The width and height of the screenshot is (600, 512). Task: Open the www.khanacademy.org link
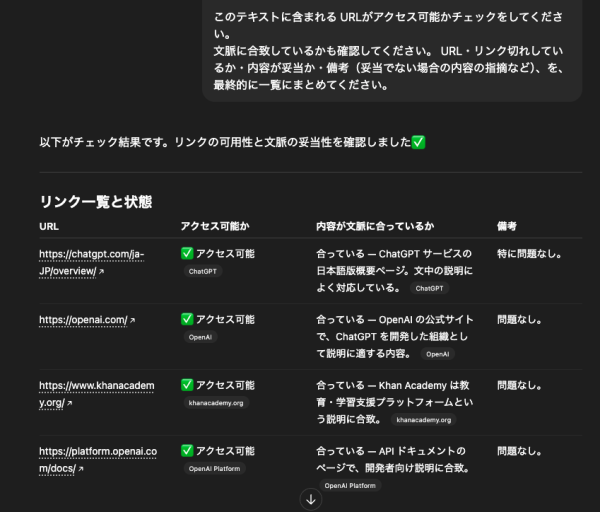[96, 394]
